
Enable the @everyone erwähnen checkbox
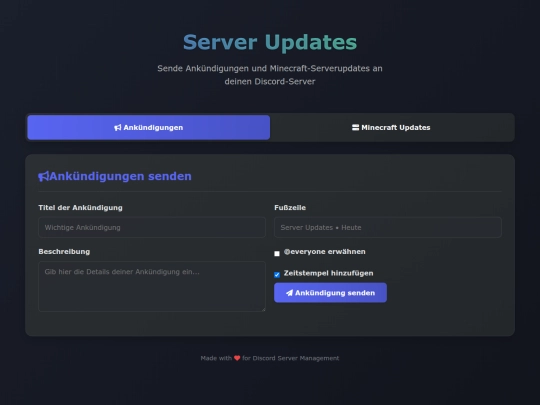(x=277, y=253)
